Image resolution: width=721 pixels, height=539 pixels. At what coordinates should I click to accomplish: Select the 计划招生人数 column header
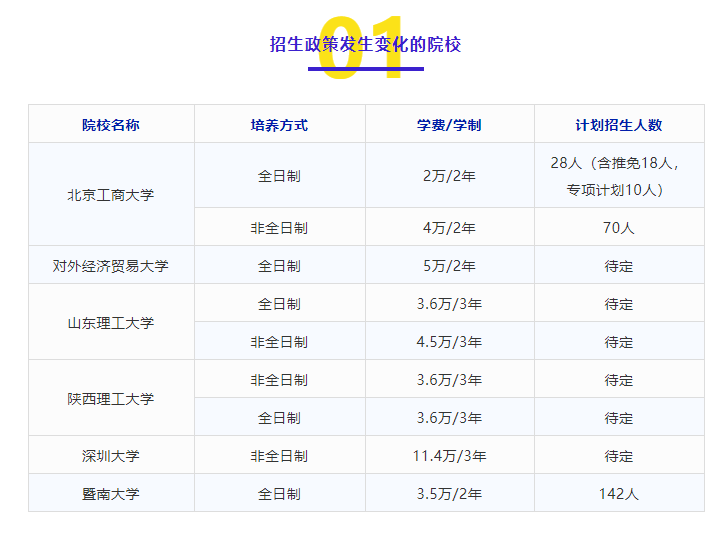coord(619,125)
